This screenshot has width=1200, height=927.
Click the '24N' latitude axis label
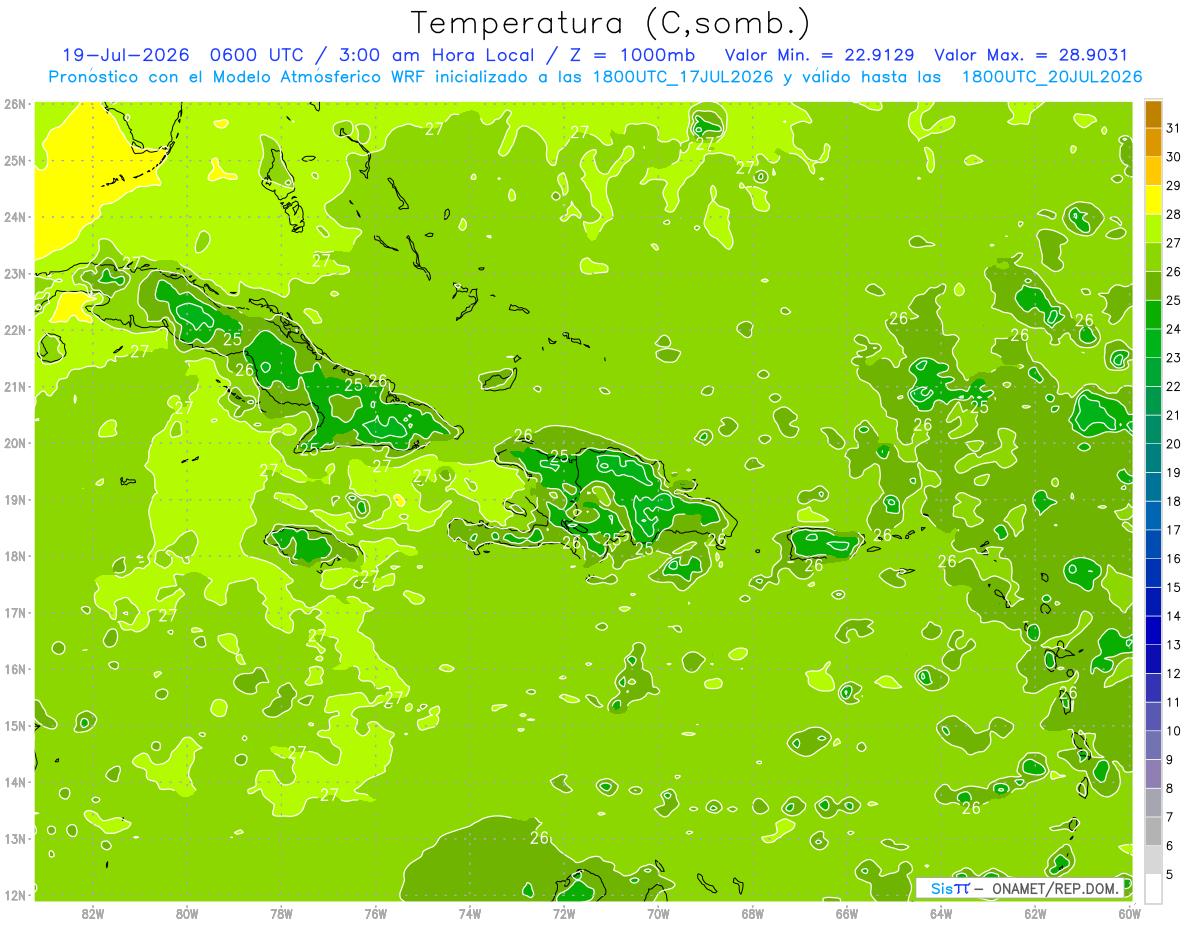[x=15, y=217]
